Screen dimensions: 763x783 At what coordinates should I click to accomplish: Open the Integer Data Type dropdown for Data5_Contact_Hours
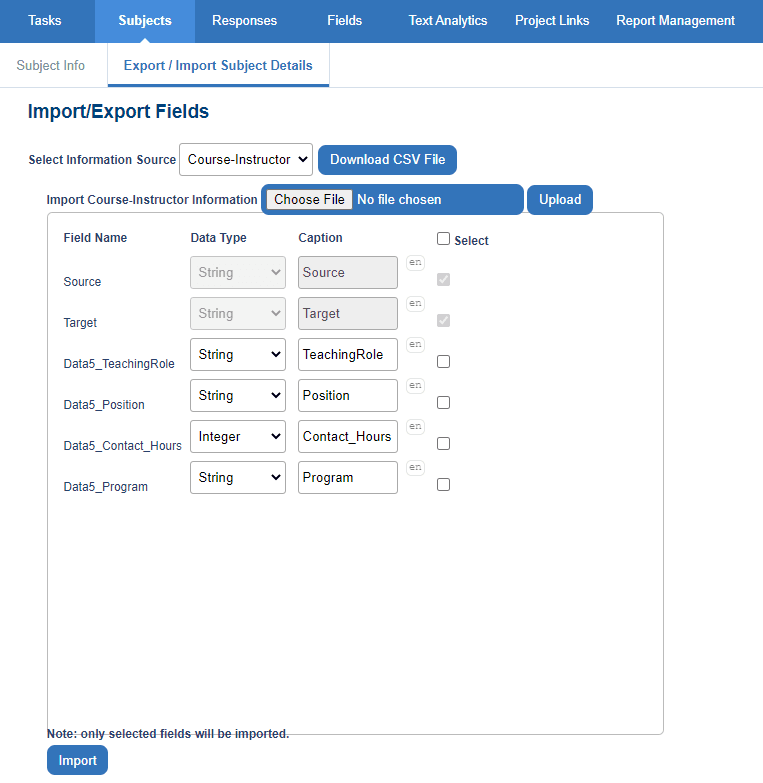click(x=238, y=436)
